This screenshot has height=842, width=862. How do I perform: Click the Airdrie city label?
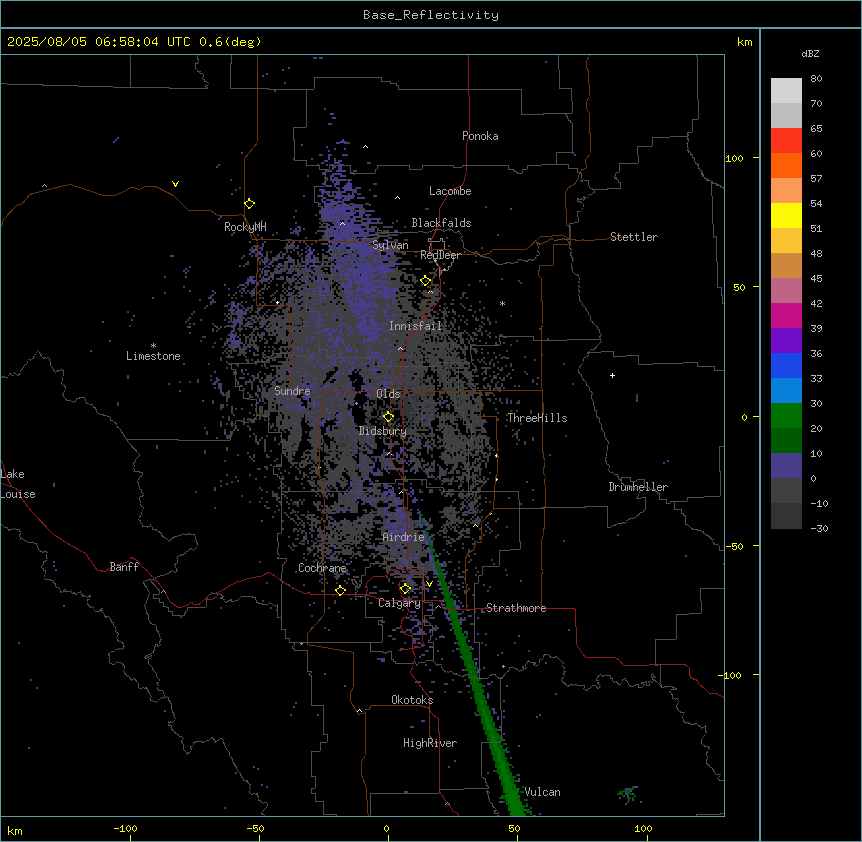[x=404, y=537]
